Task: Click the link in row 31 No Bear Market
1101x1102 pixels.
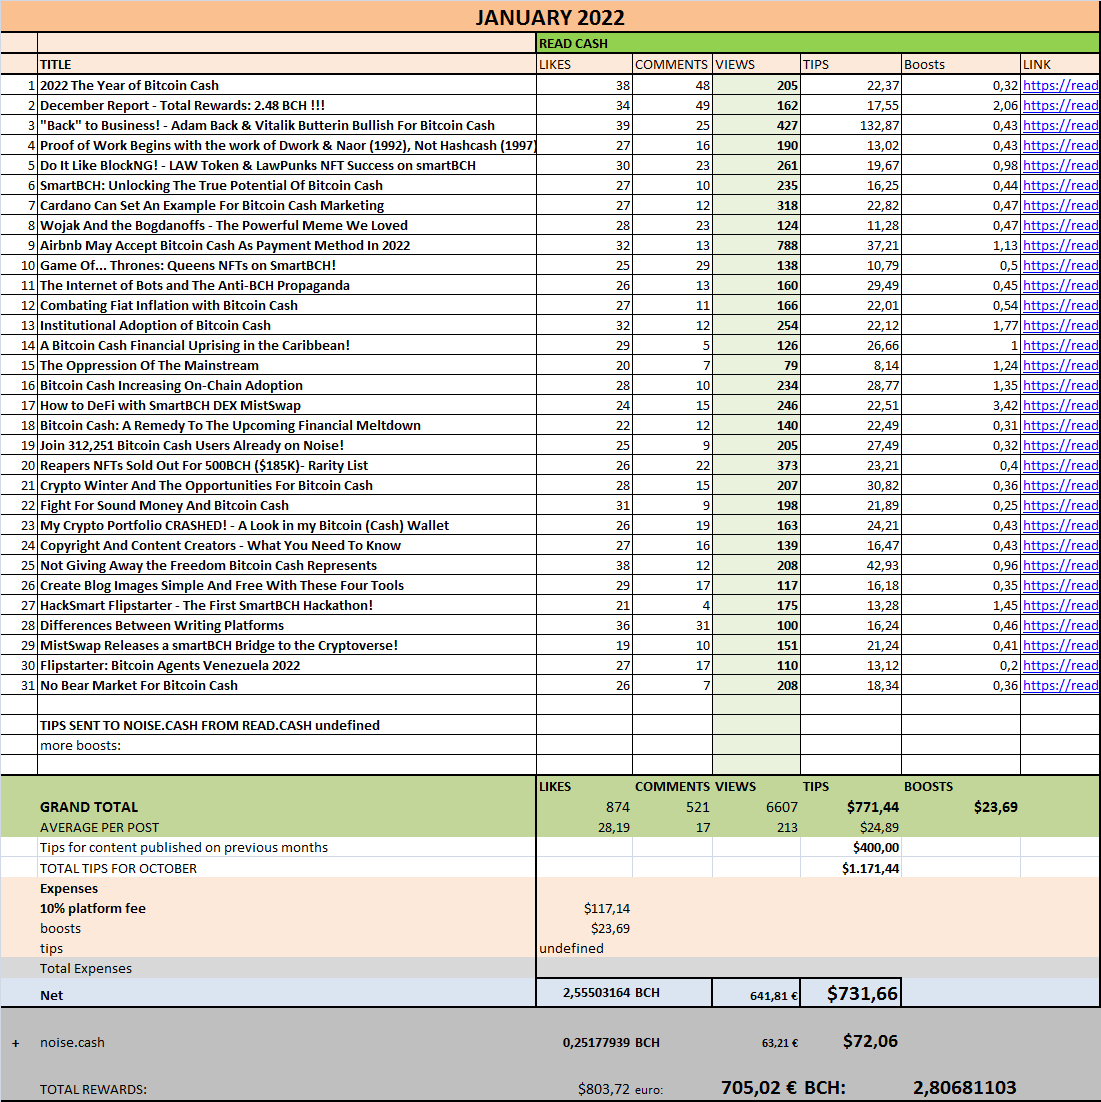Action: [x=1060, y=685]
